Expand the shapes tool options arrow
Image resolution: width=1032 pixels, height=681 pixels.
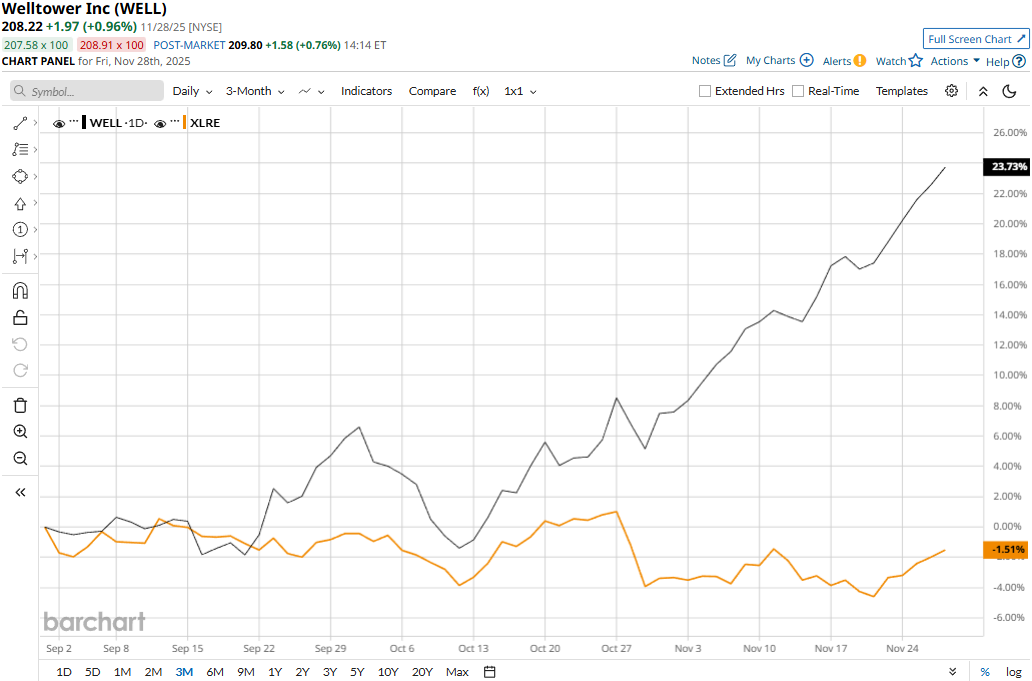[36, 176]
